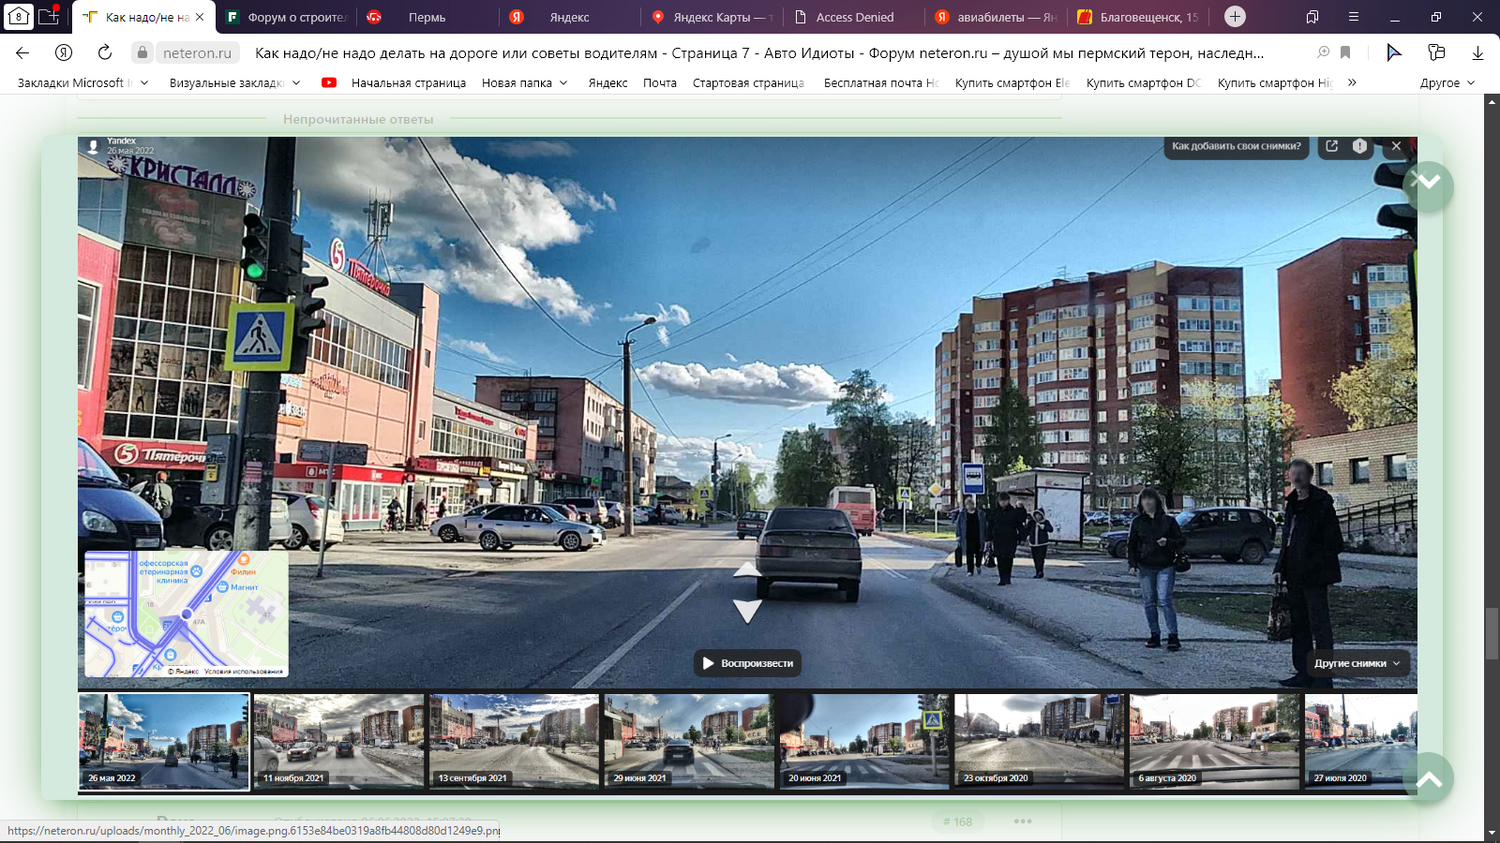Viewport: 1500px width, 843px height.
Task: Click Как добавить свои снимки link
Action: (x=1236, y=146)
